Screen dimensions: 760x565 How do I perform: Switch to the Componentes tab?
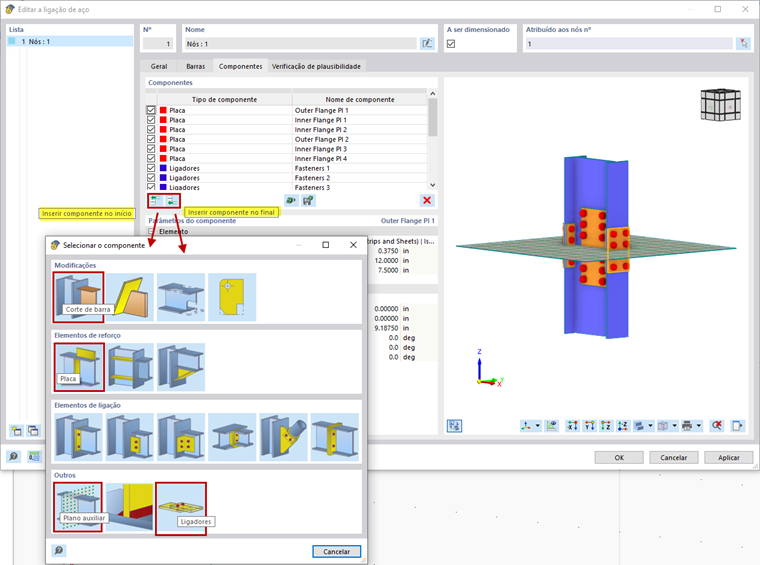(x=240, y=66)
